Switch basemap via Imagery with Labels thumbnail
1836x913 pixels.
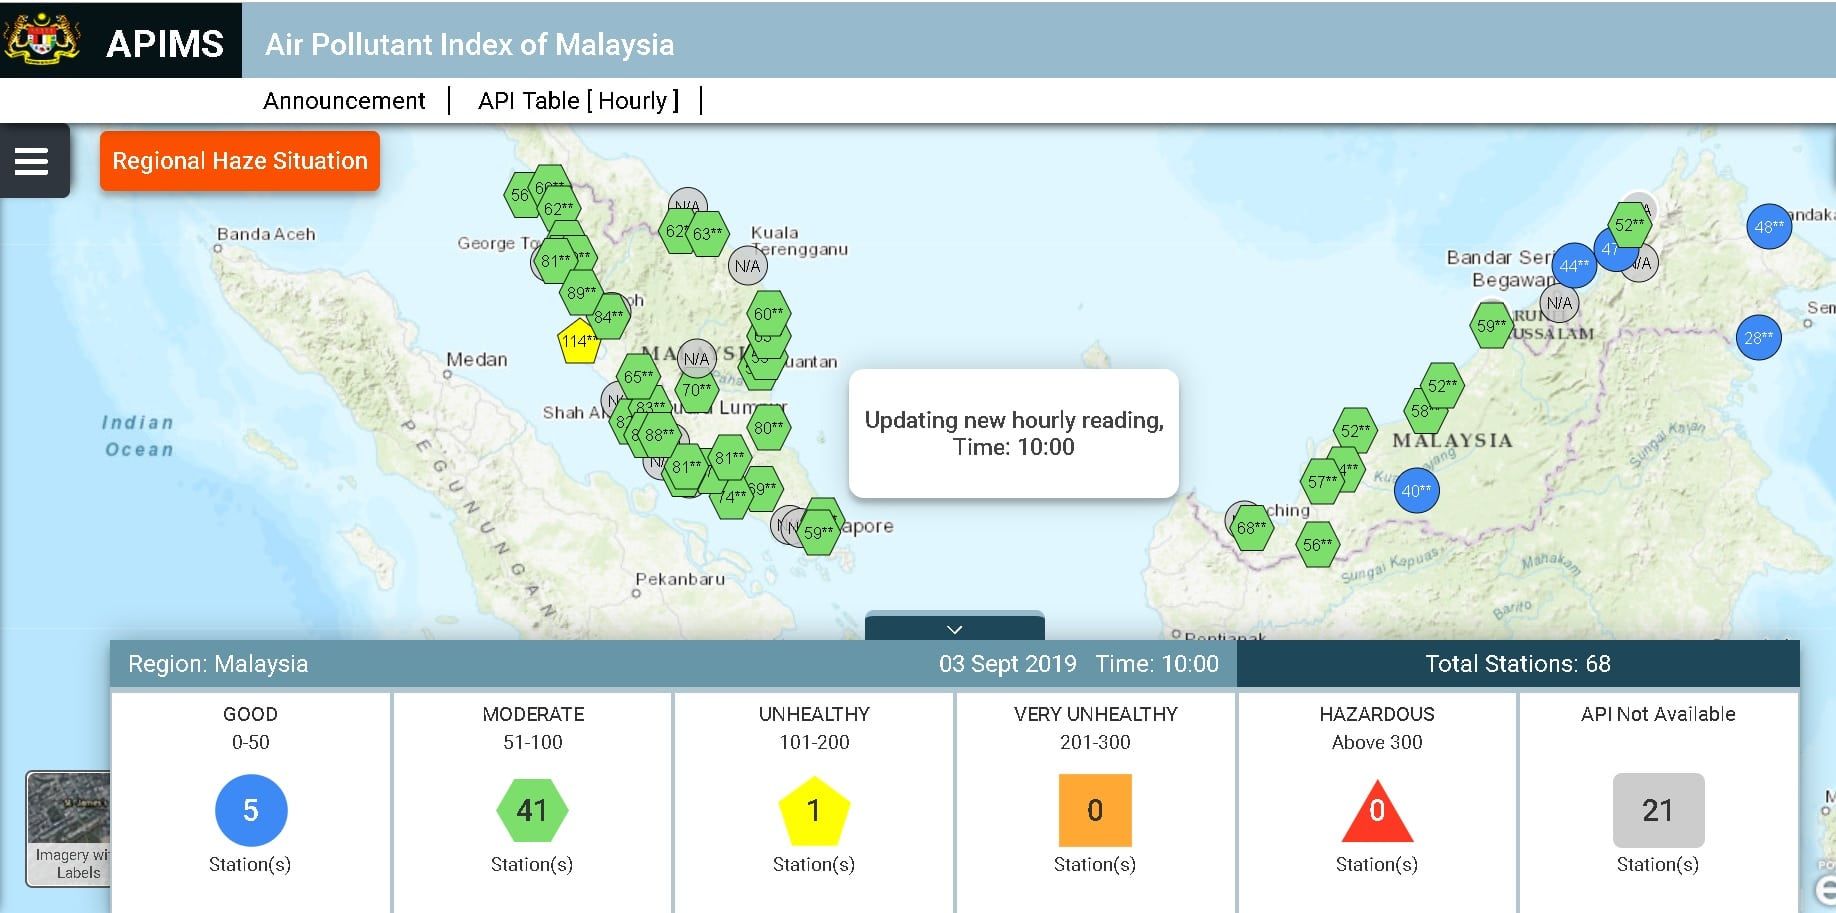tap(68, 827)
